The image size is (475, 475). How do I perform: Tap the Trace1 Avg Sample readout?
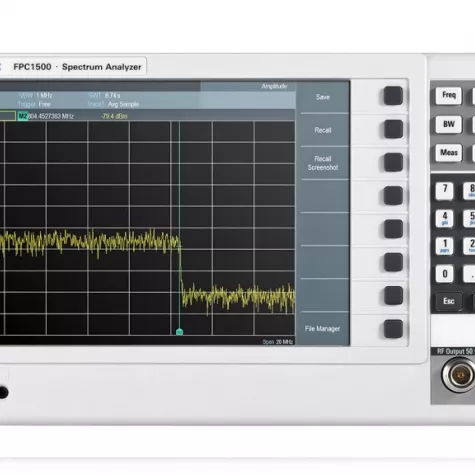[x=113, y=104]
